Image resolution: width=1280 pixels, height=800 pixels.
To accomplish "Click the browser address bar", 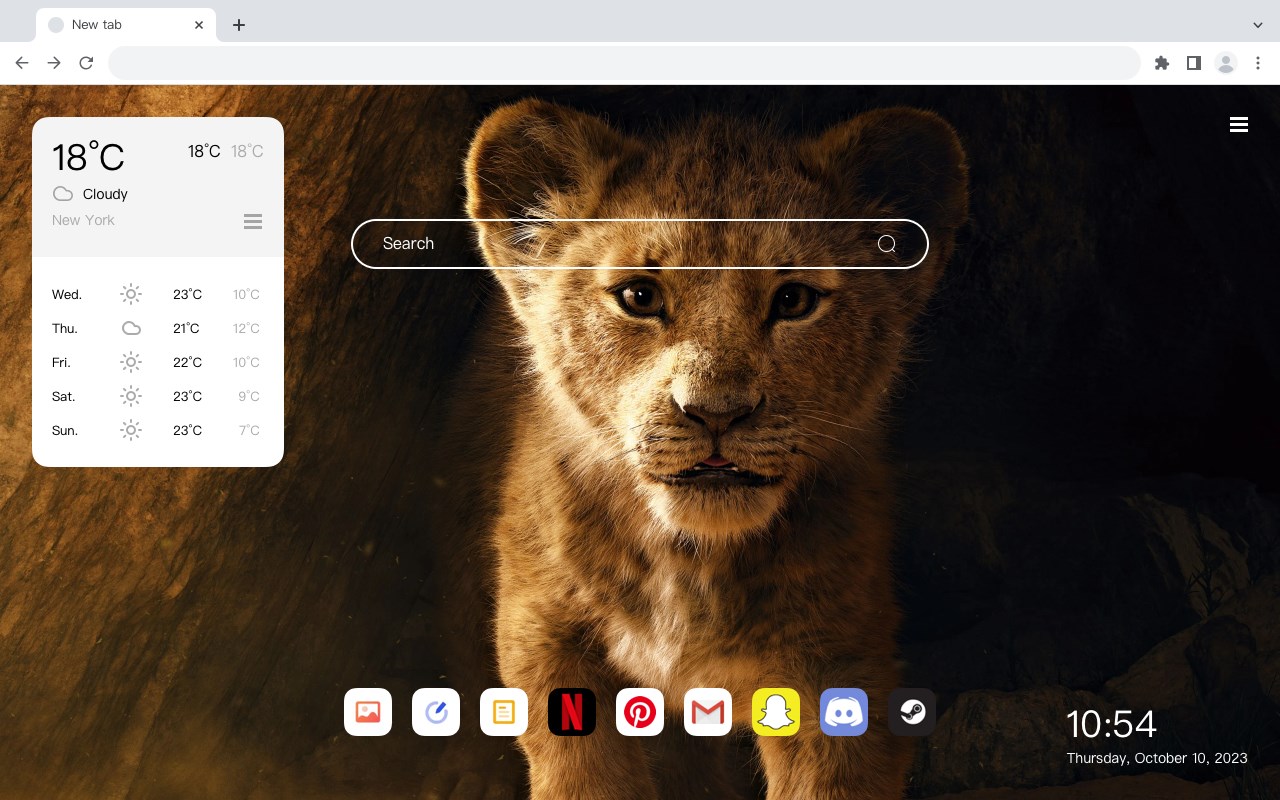I will pyautogui.click(x=624, y=63).
